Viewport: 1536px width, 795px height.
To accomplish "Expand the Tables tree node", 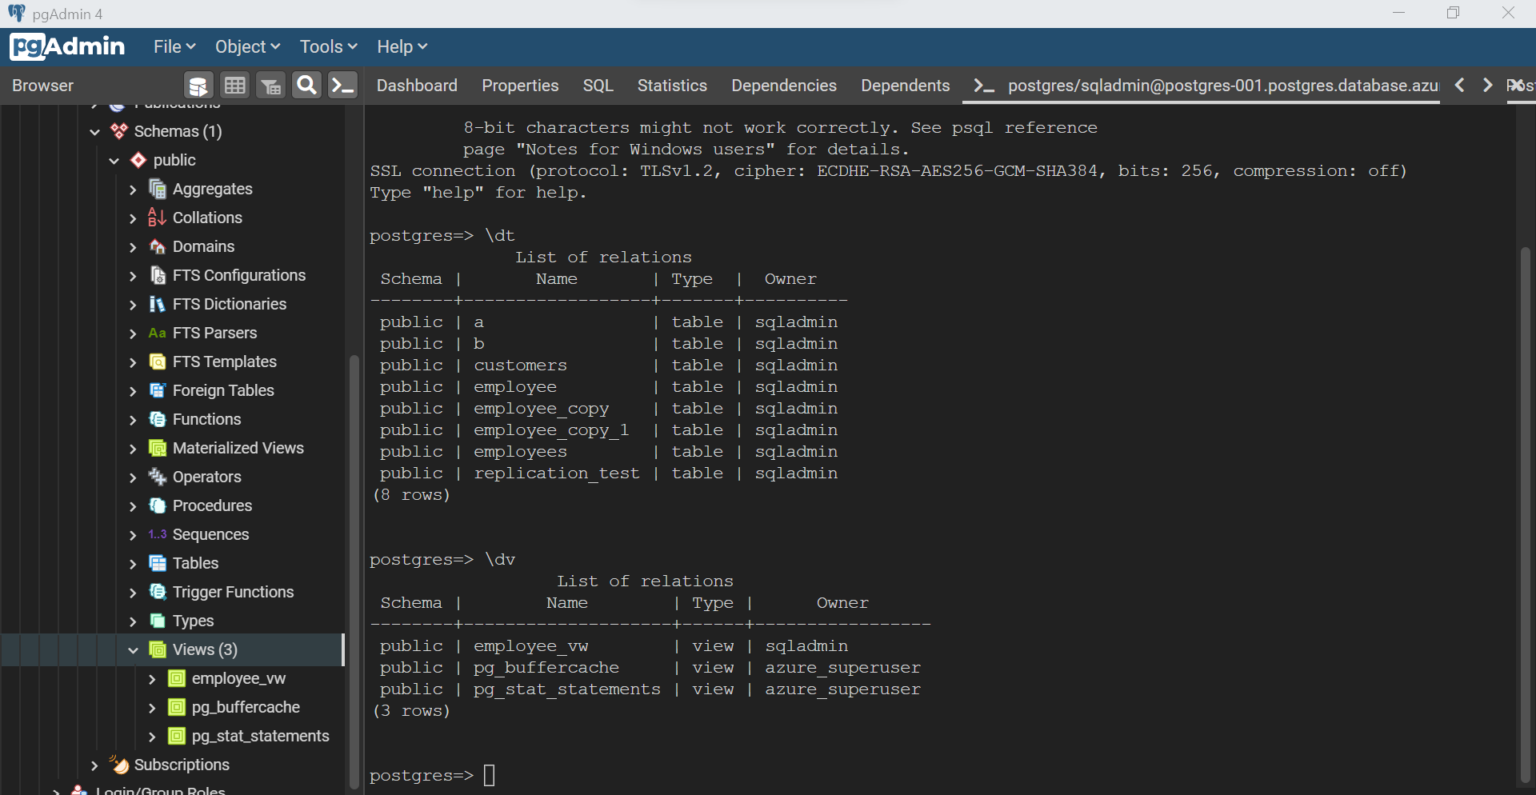I will click(x=131, y=563).
